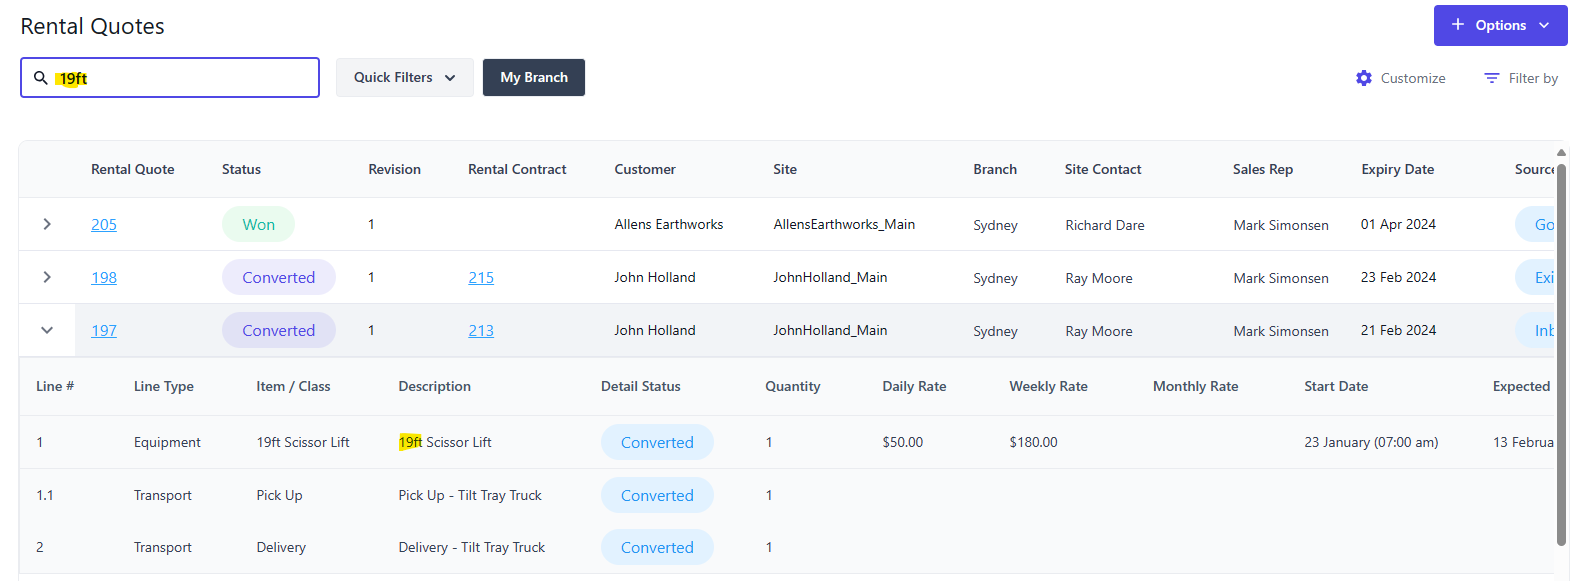Open rental quote 197 link
This screenshot has height=581, width=1579.
104,331
